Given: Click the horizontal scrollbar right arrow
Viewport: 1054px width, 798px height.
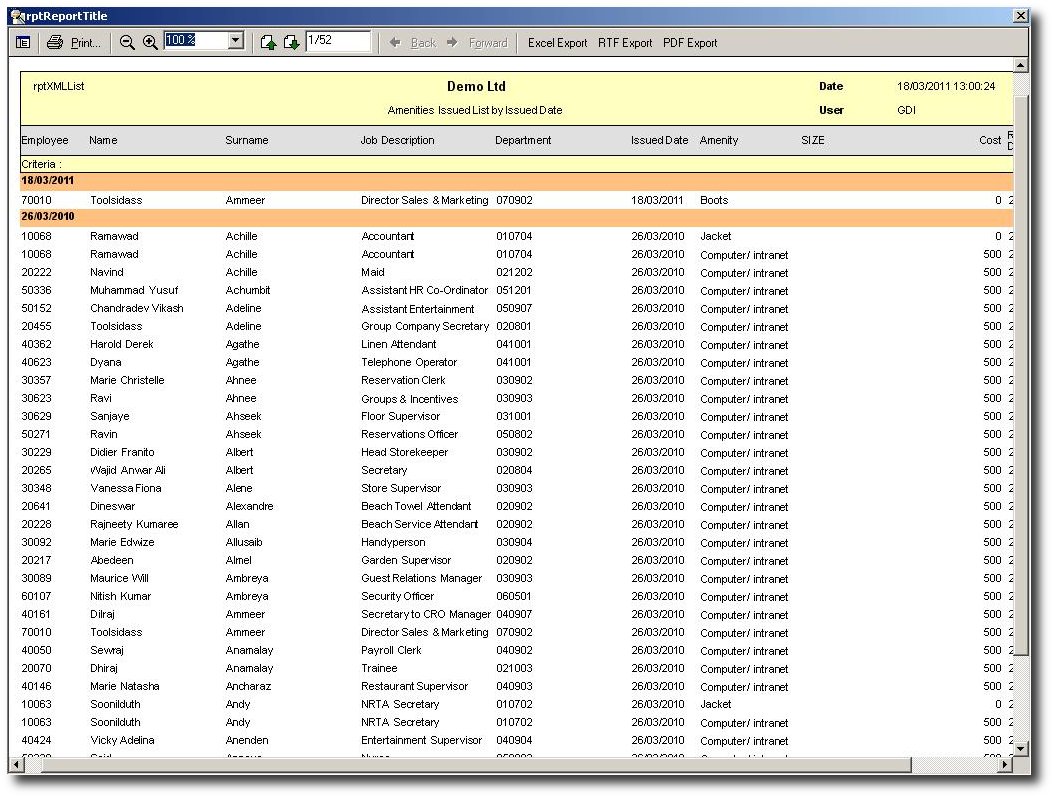Looking at the screenshot, I should [1004, 765].
